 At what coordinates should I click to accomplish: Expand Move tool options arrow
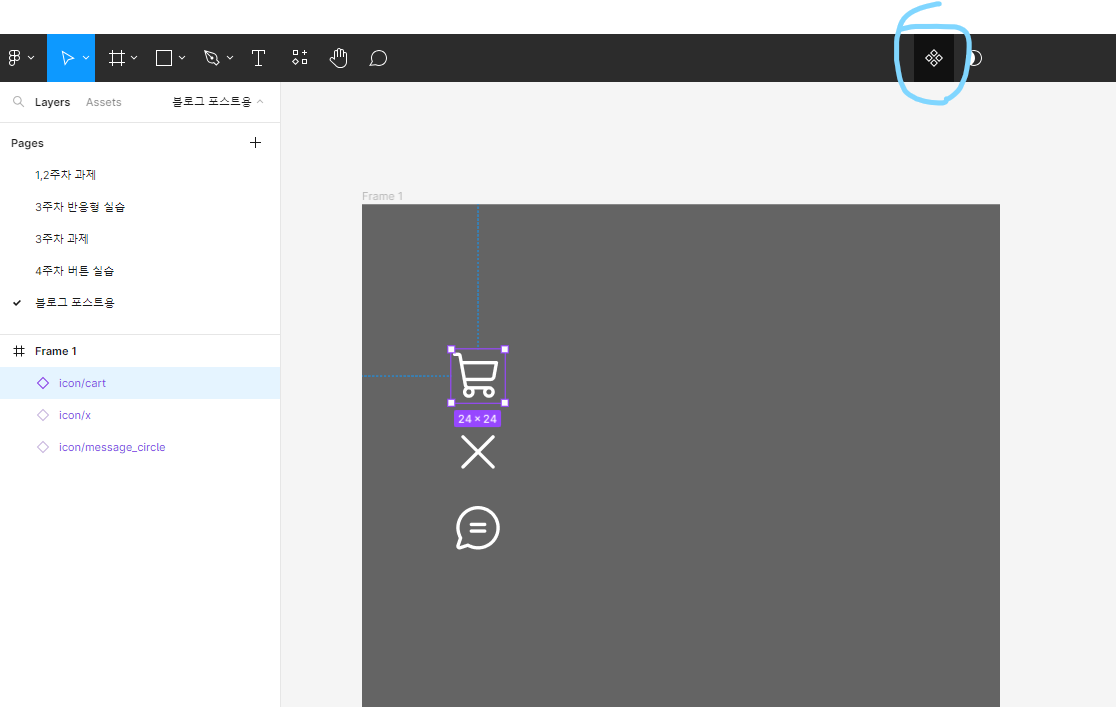pos(86,58)
